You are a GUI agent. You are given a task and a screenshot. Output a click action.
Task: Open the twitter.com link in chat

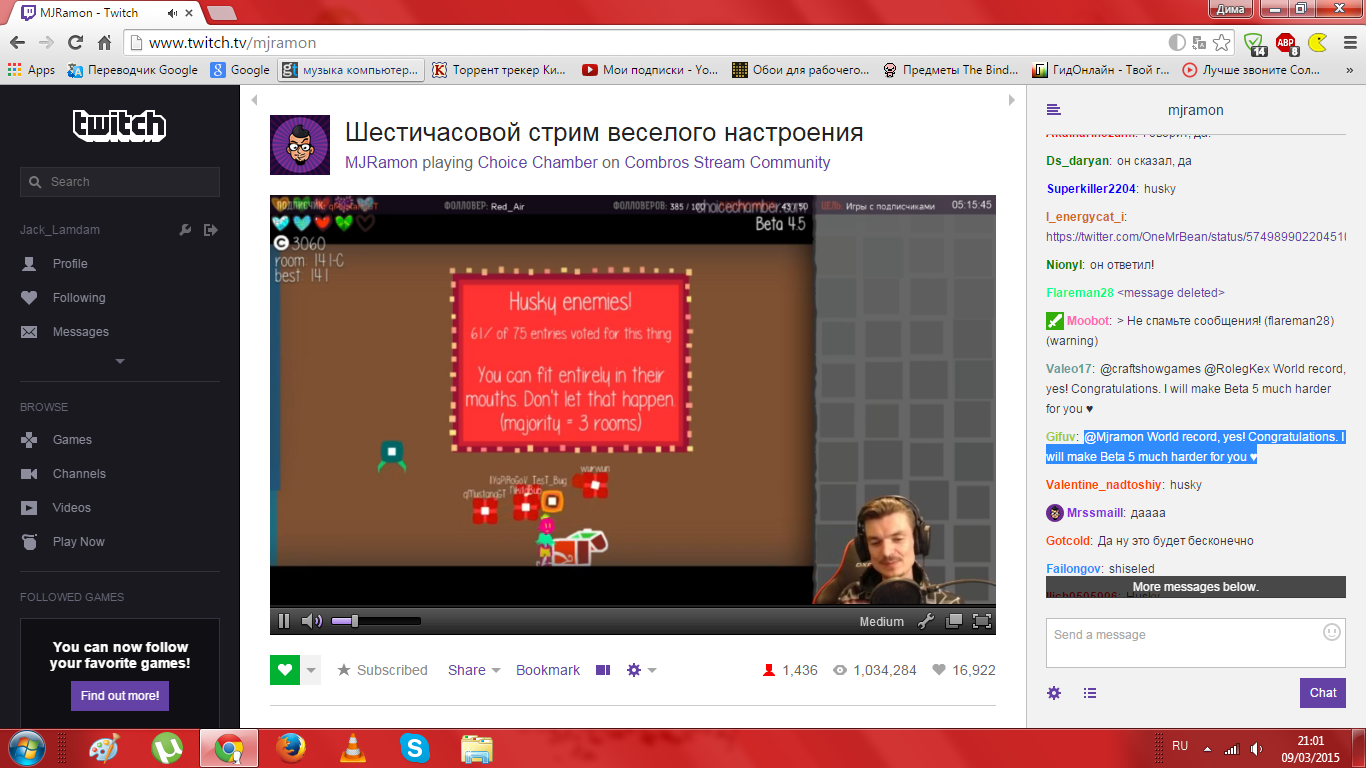point(1196,237)
